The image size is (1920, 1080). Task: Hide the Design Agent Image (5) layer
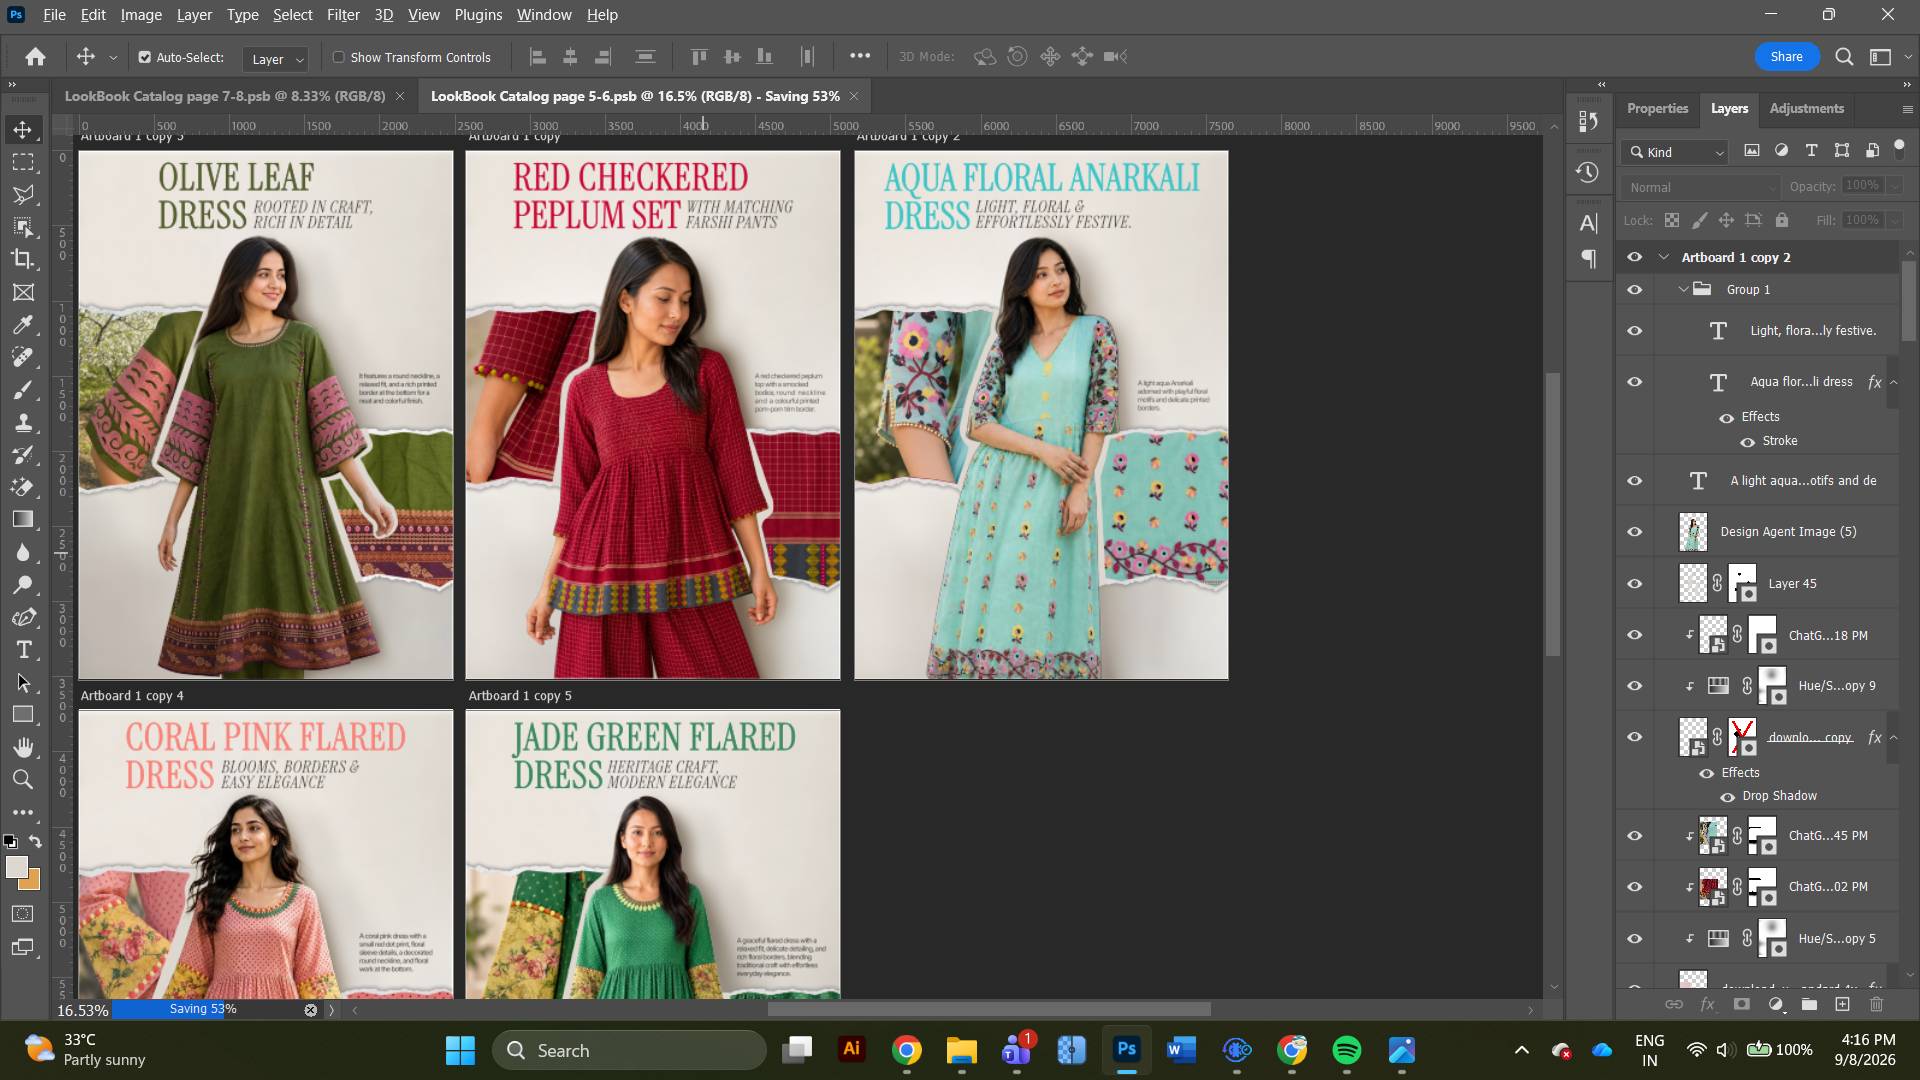pyautogui.click(x=1635, y=532)
